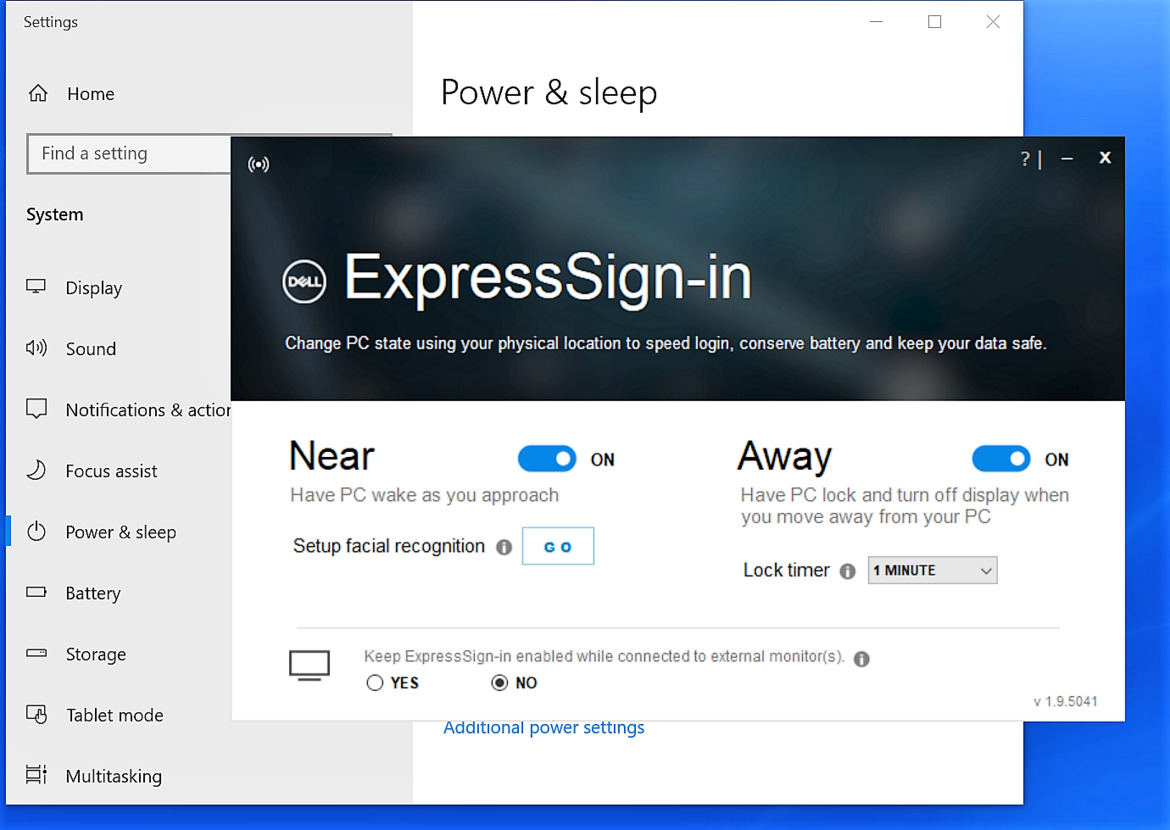Open ExpressSign-in help question mark
Screen dimensions: 1170x830
click(x=1025, y=158)
